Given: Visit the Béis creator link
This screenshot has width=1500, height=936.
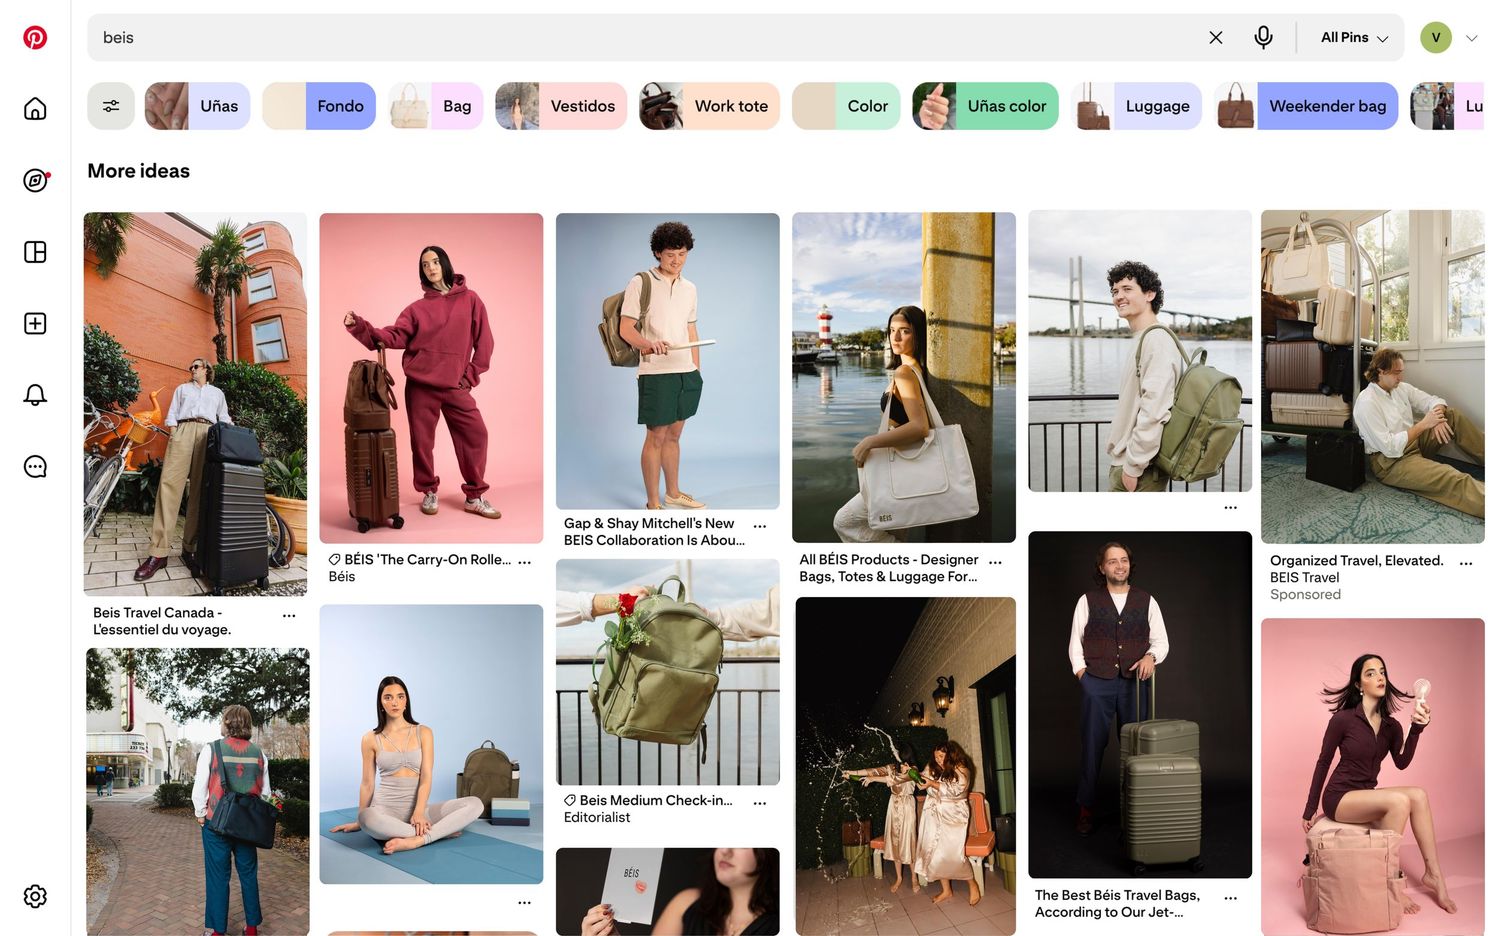Looking at the screenshot, I should coord(342,577).
